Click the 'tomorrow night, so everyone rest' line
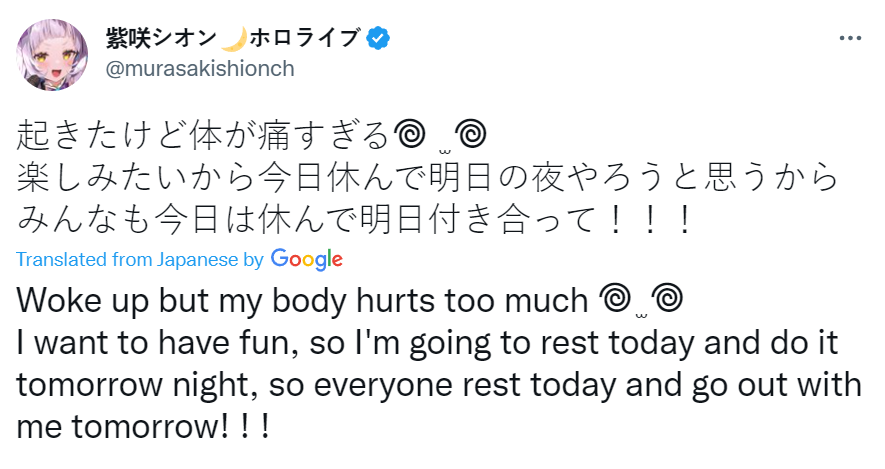The width and height of the screenshot is (885, 469). pos(439,385)
